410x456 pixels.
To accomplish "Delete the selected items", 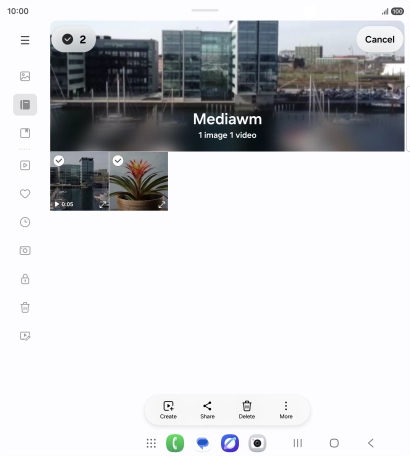I will tap(247, 410).
